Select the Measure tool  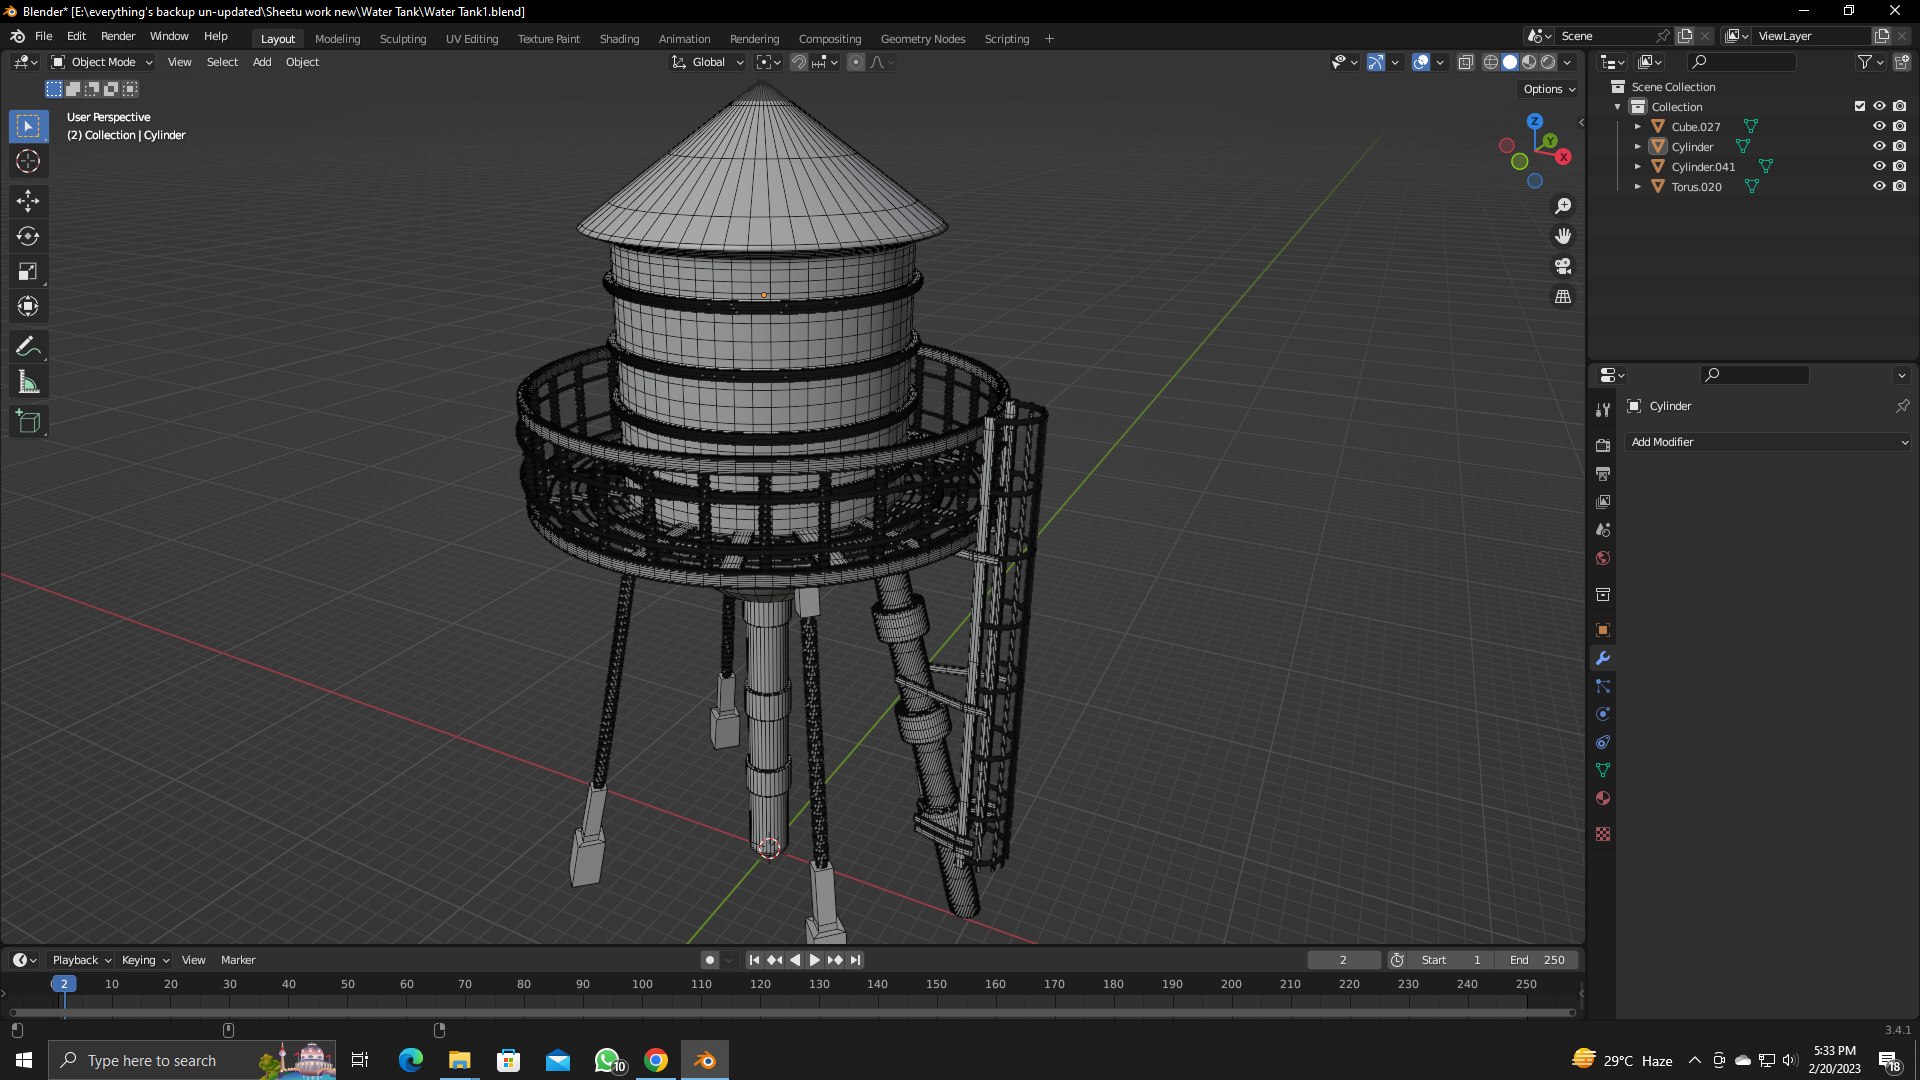pos(28,382)
